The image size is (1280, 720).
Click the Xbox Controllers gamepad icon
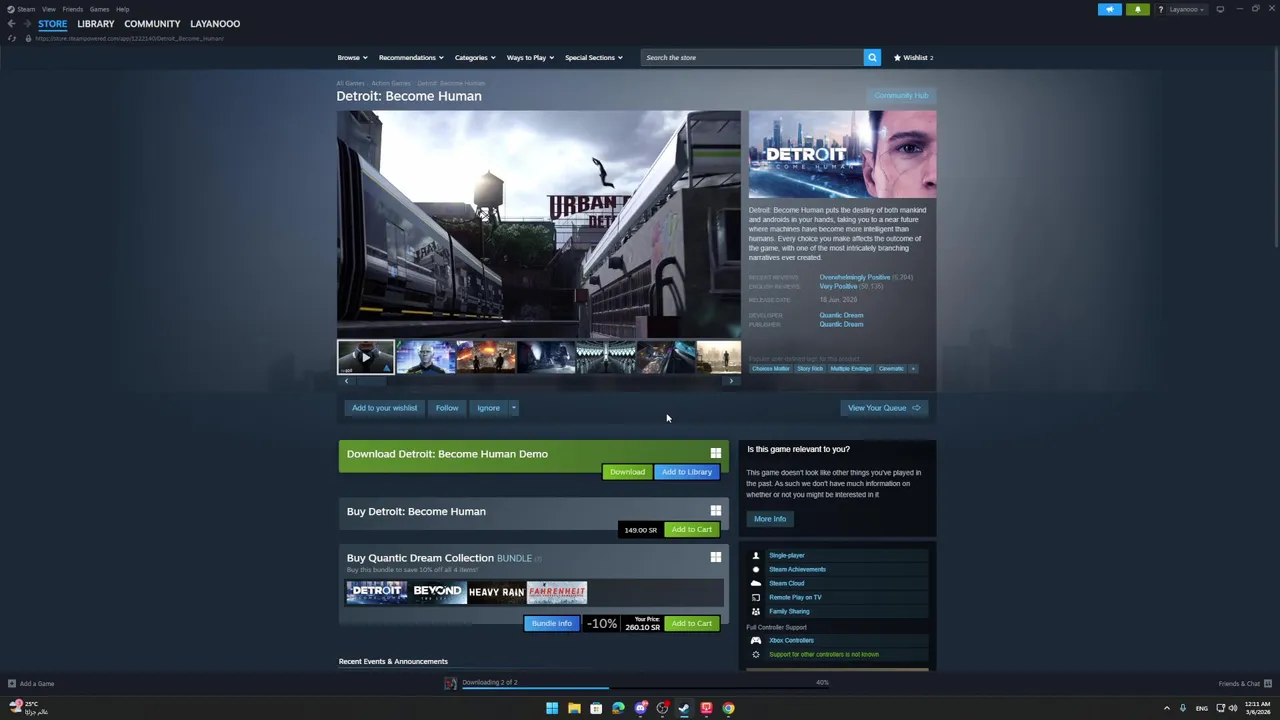[756, 640]
